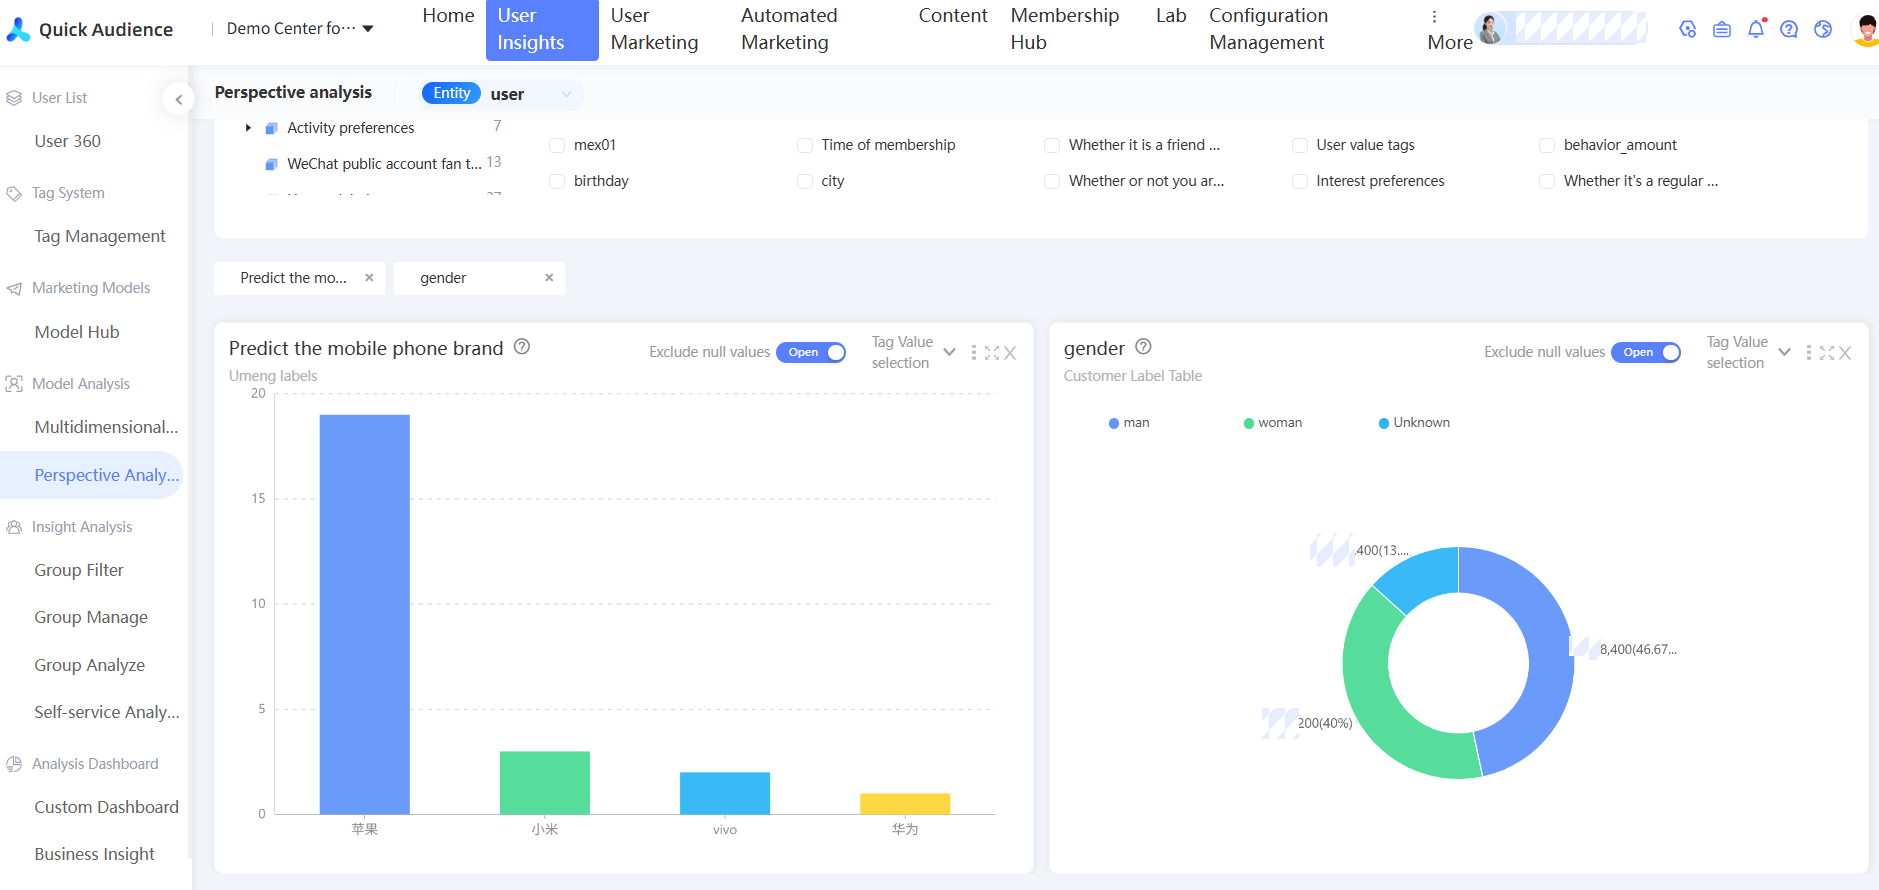Open more options on the phone brand chart
The height and width of the screenshot is (890, 1879).
pyautogui.click(x=974, y=353)
